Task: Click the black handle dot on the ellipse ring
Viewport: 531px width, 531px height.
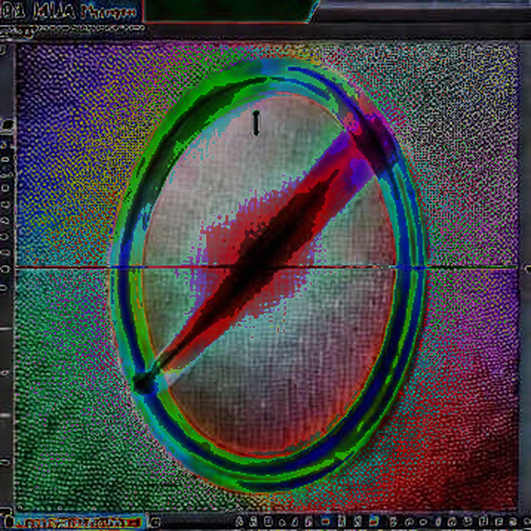Action: [x=143, y=383]
